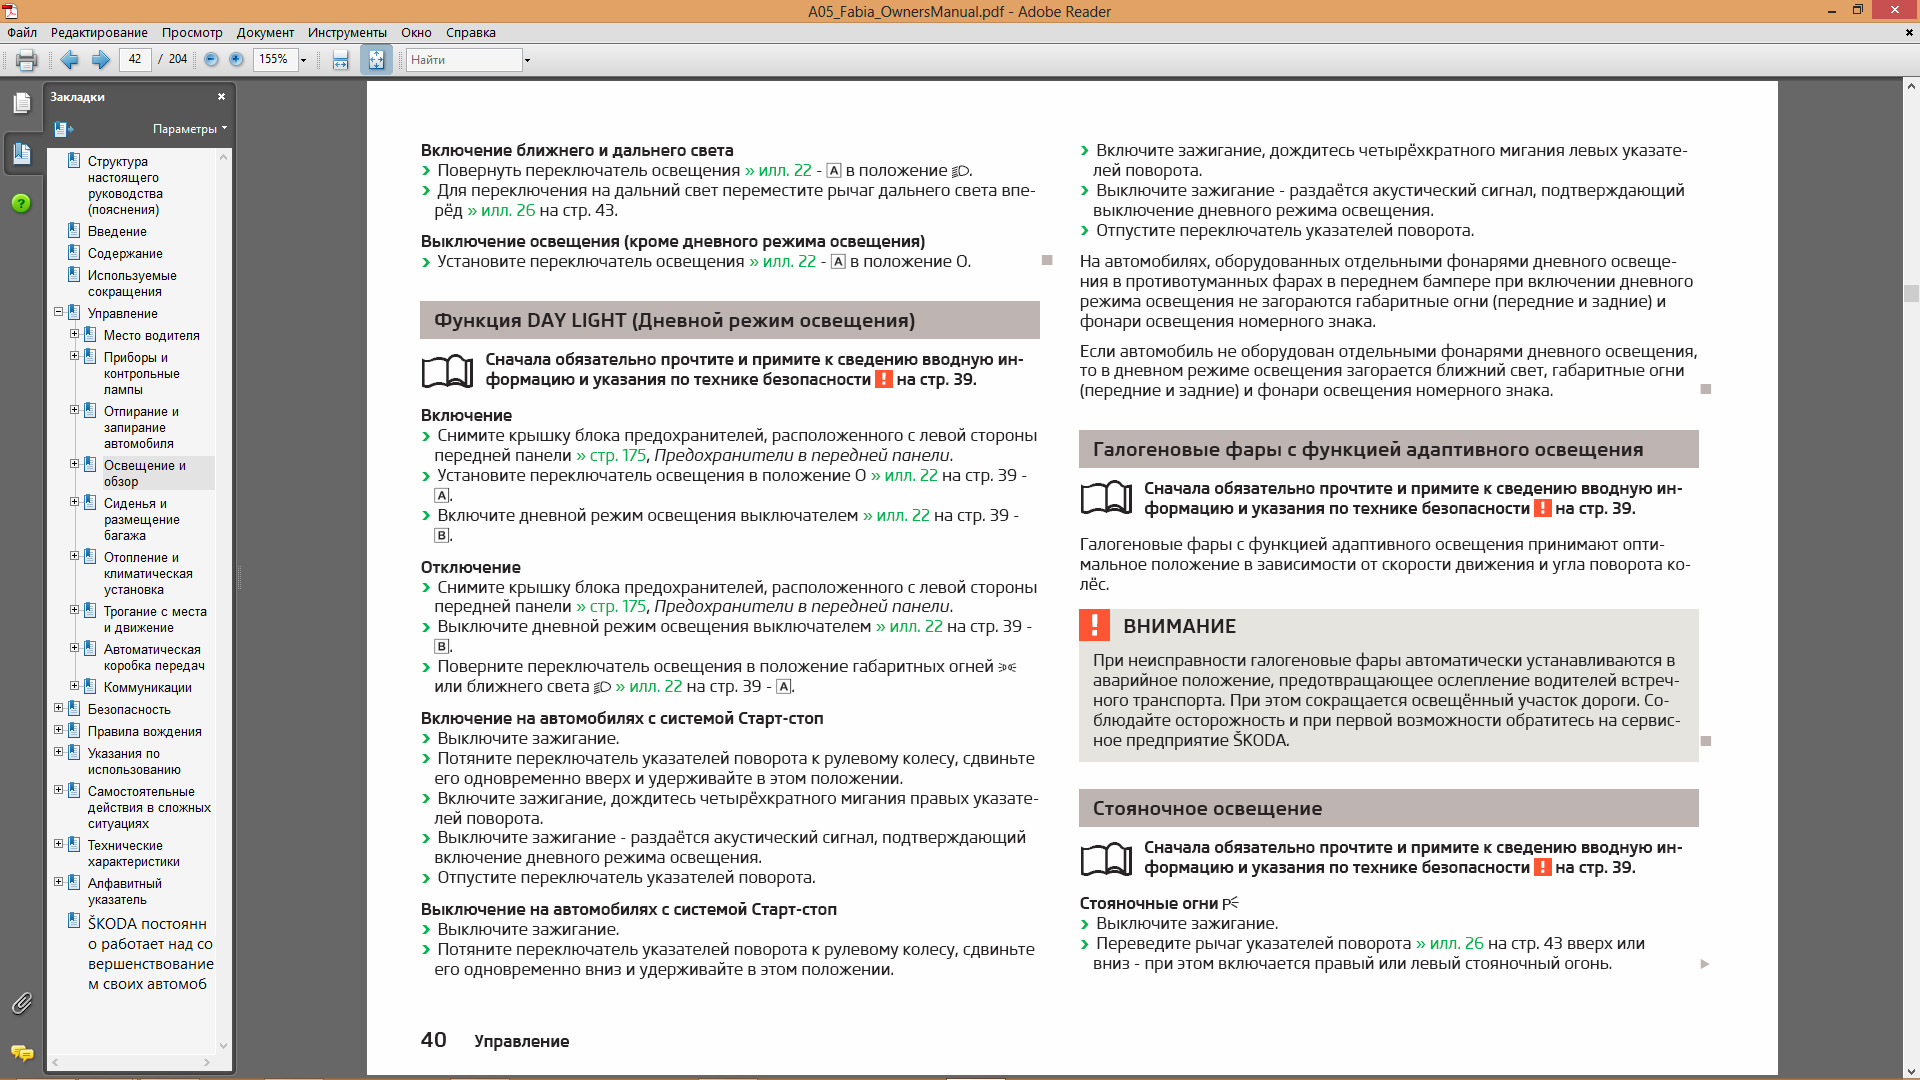Open the Просмотр menu

coord(192,32)
